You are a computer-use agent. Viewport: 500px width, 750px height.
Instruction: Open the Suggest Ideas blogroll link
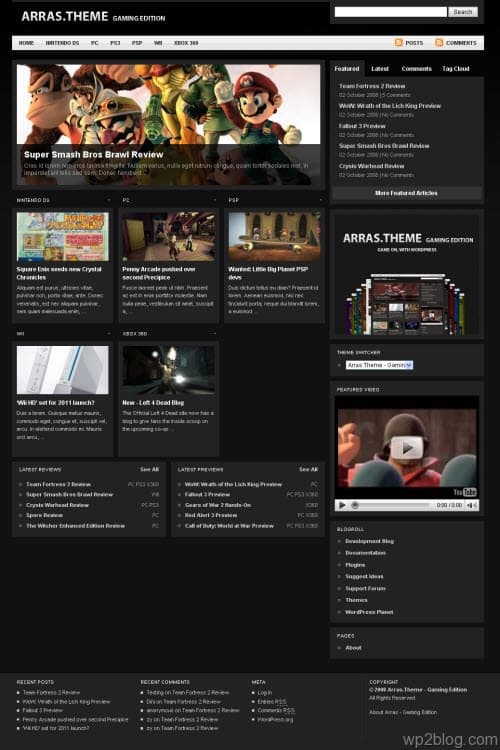pos(364,576)
